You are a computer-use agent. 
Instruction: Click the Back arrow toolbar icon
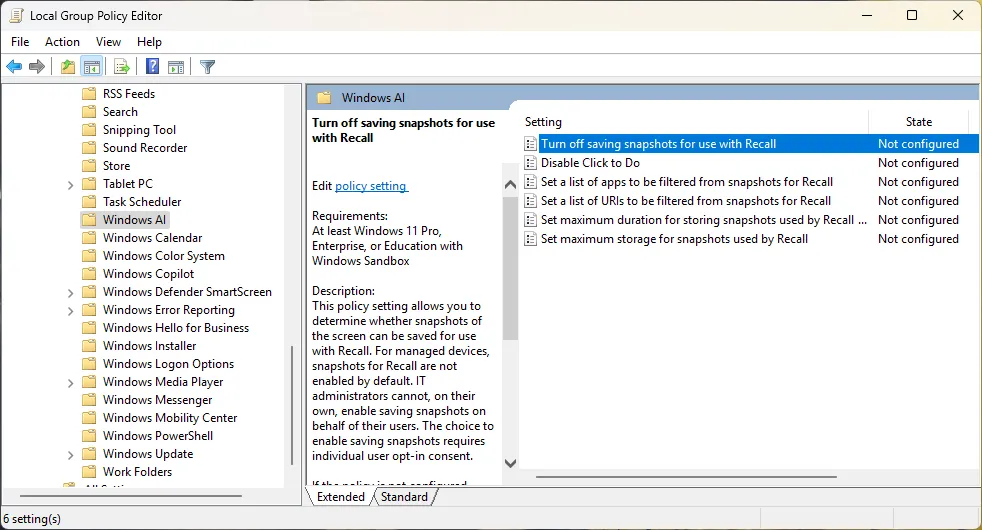pos(14,66)
